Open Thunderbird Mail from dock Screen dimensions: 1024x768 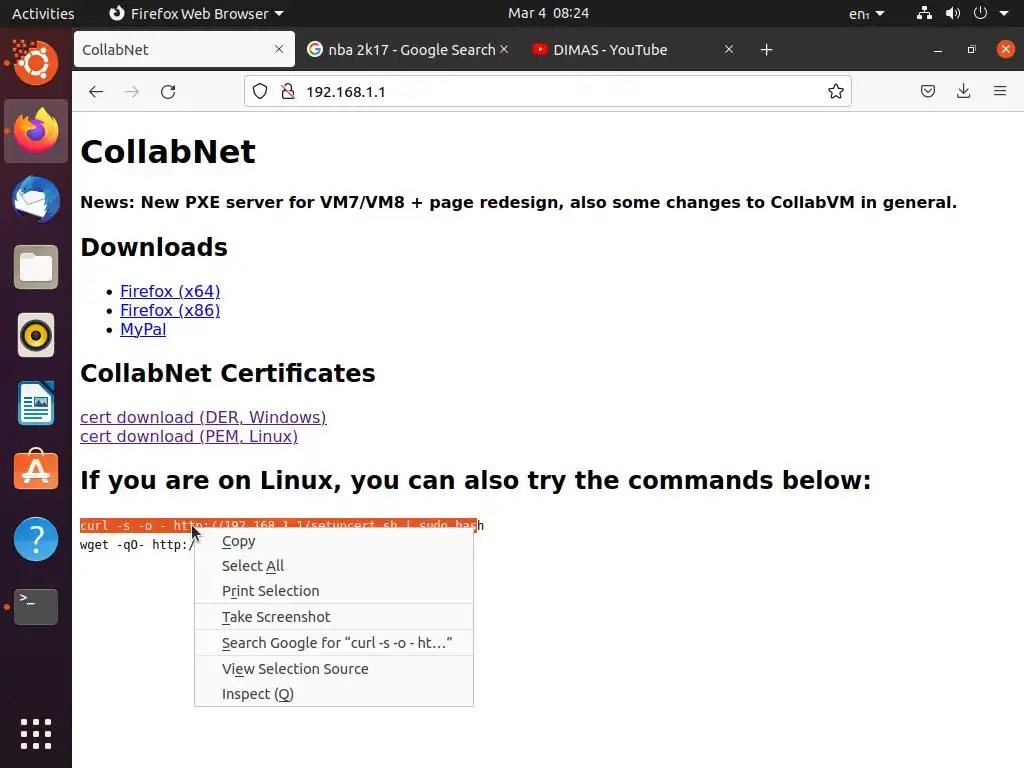coord(36,199)
